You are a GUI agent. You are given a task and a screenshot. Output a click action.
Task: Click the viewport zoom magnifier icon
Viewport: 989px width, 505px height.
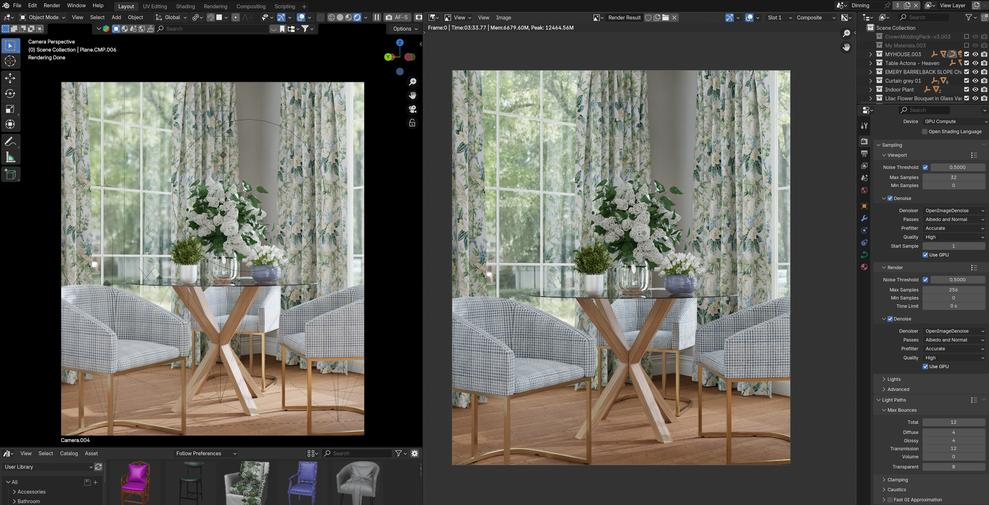click(x=412, y=82)
